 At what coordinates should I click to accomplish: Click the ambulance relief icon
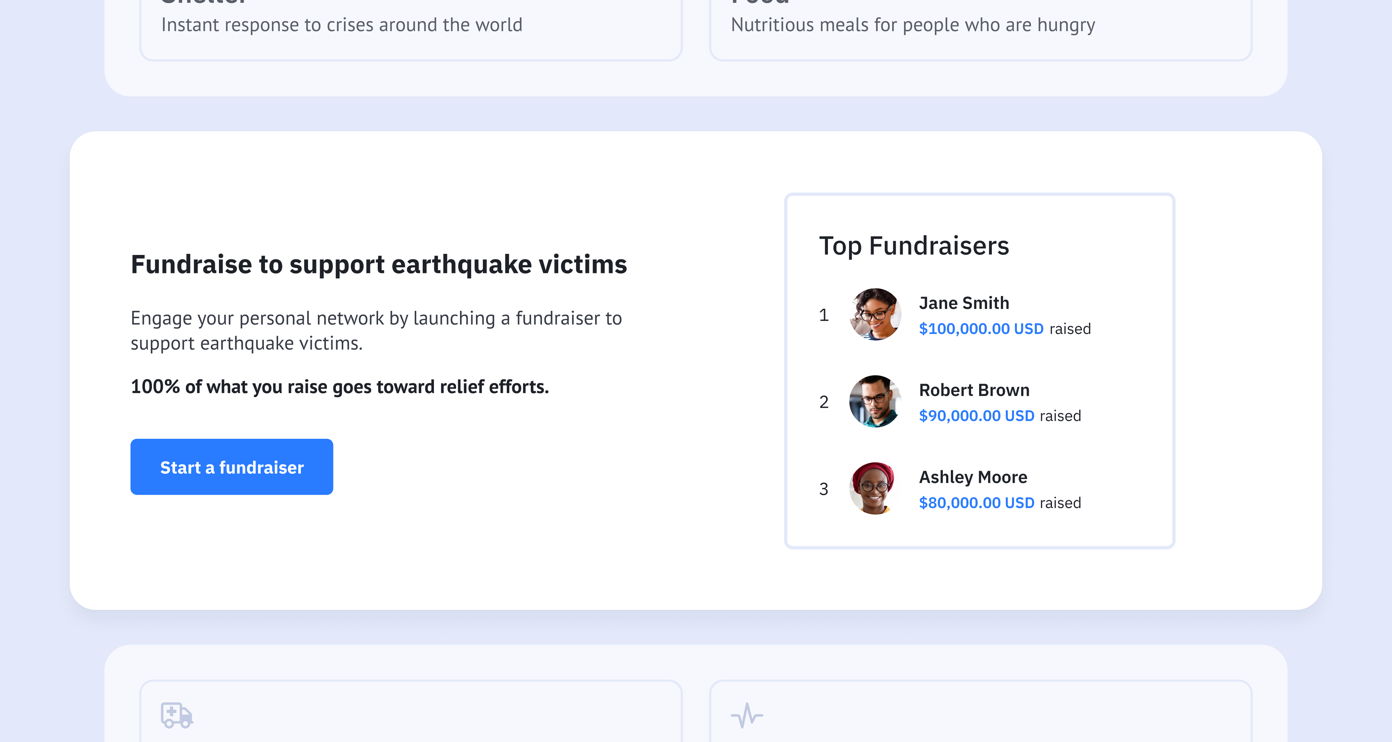[x=175, y=715]
